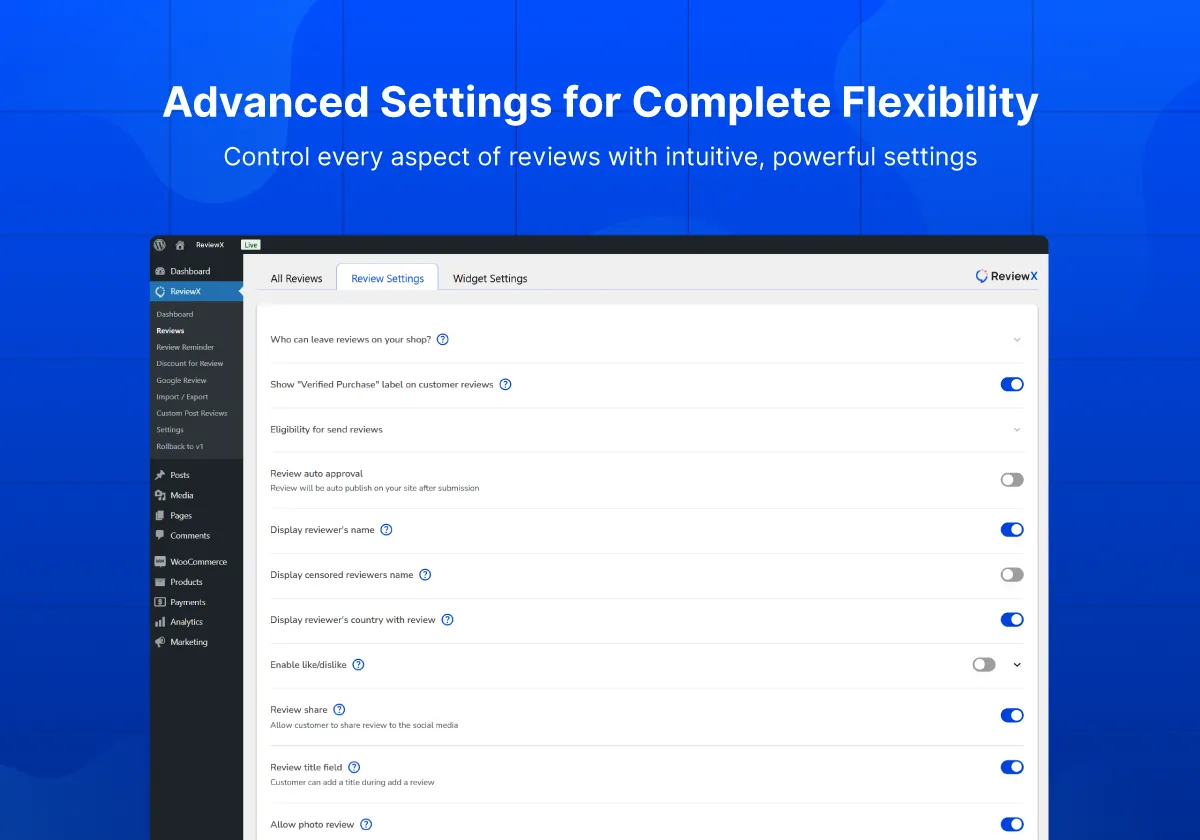Enable the like/dislike toggle
Screen dimensions: 1200x840
[x=984, y=665]
